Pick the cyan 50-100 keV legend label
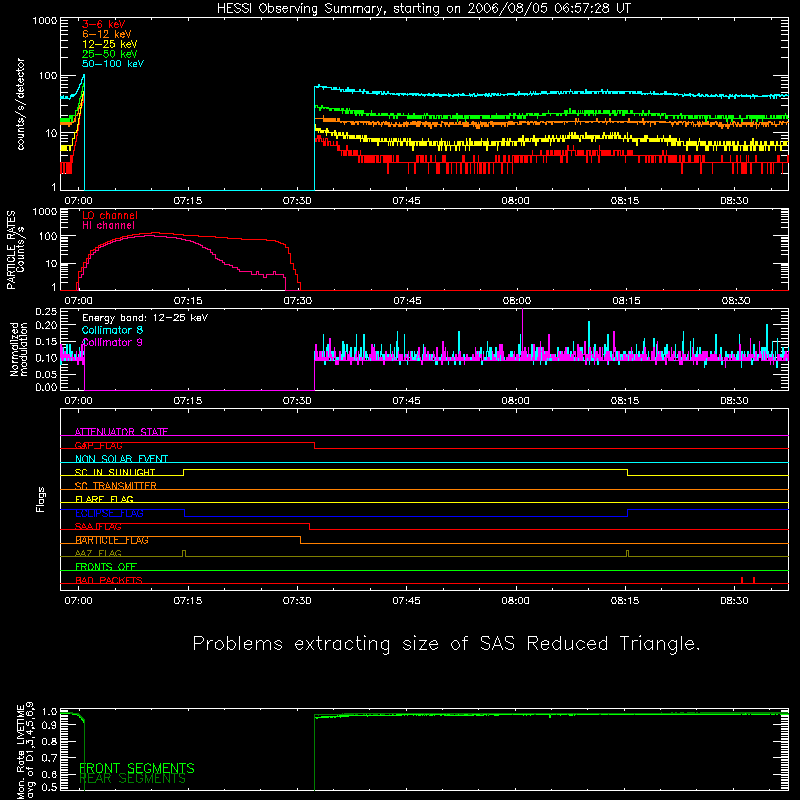This screenshot has height=800, width=800. (113, 64)
